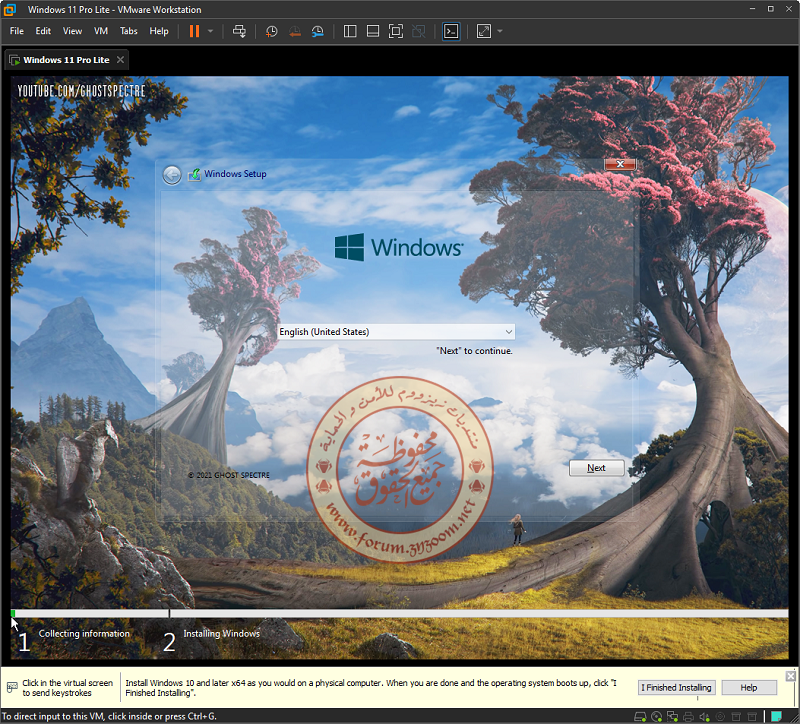Image resolution: width=800 pixels, height=724 pixels.
Task: Show the console view
Action: click(x=451, y=31)
